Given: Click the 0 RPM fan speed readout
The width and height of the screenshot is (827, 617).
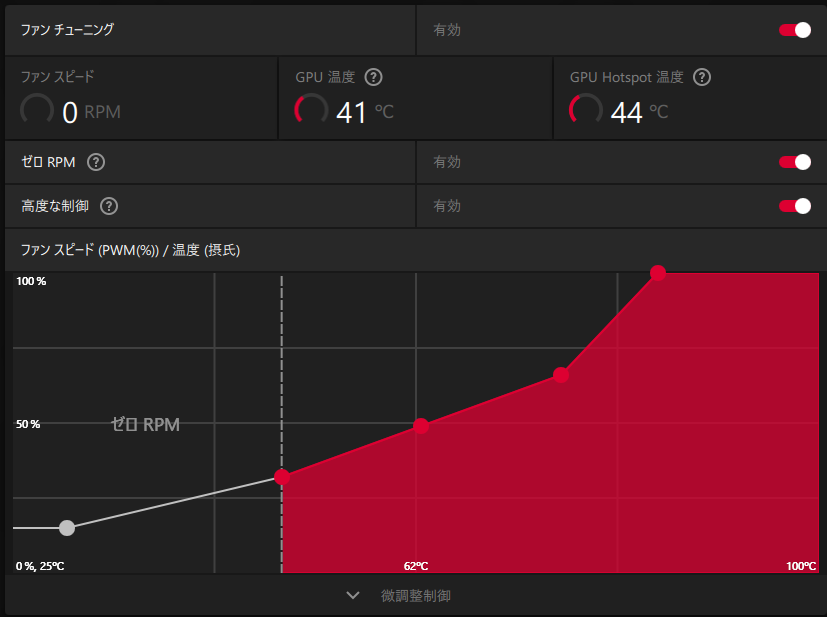Looking at the screenshot, I should [90, 112].
